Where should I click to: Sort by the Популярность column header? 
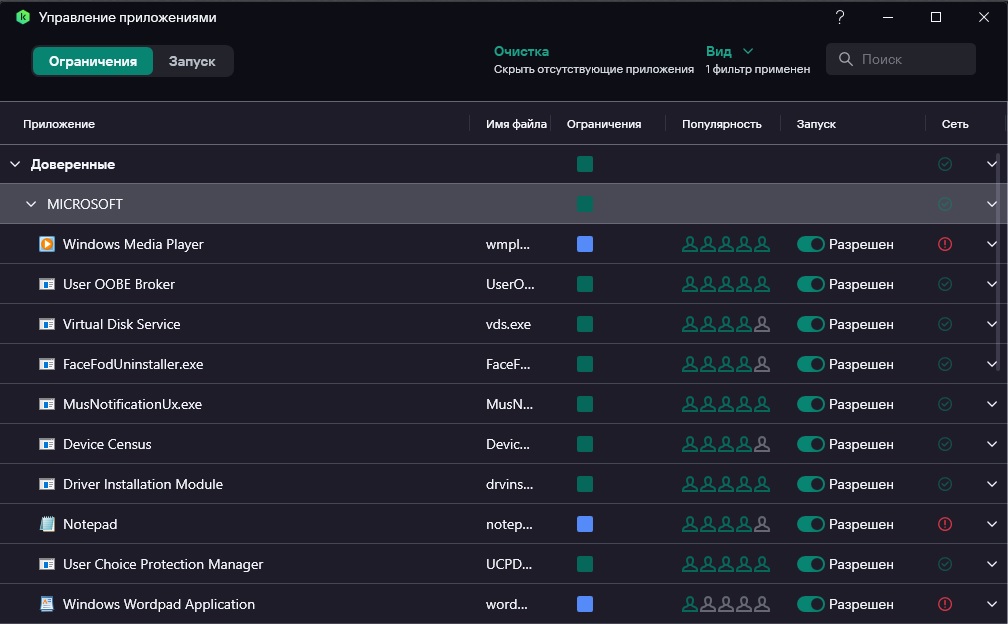pos(721,124)
